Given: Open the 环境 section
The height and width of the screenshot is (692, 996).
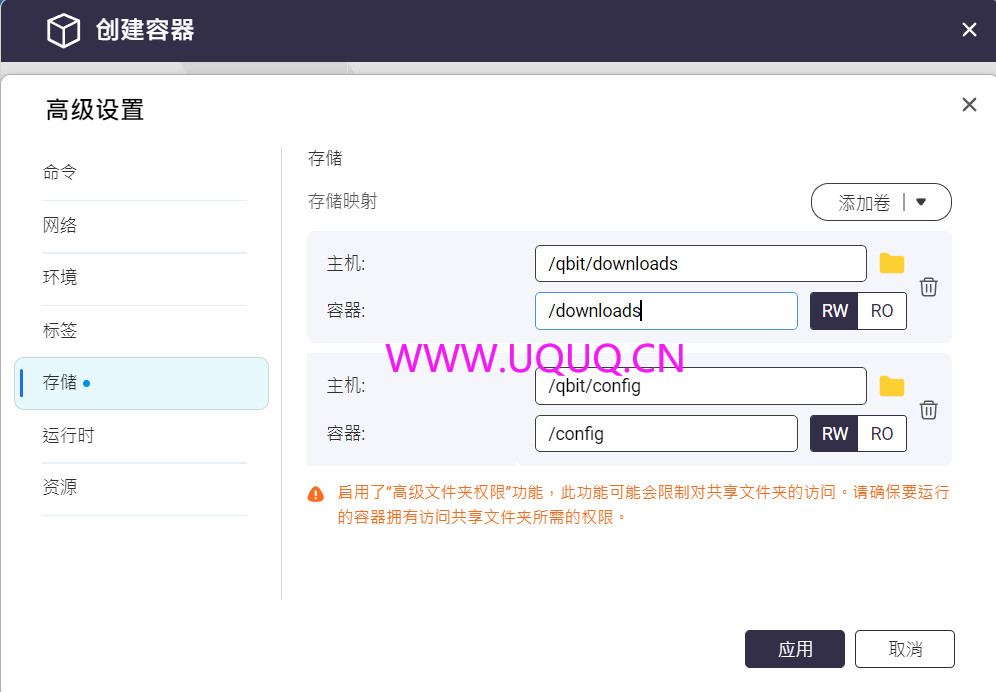Looking at the screenshot, I should tap(60, 277).
